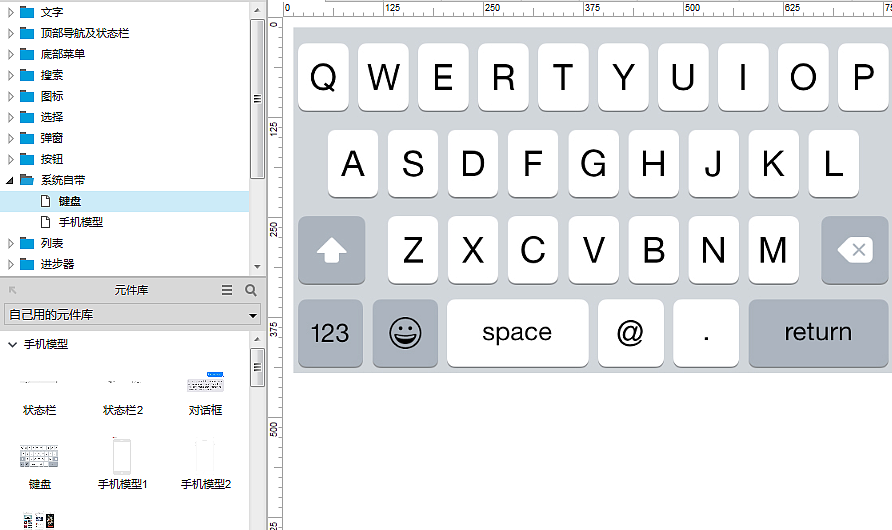Collapse the 手机模型 library section
This screenshot has width=892, height=530.
pyautogui.click(x=13, y=345)
